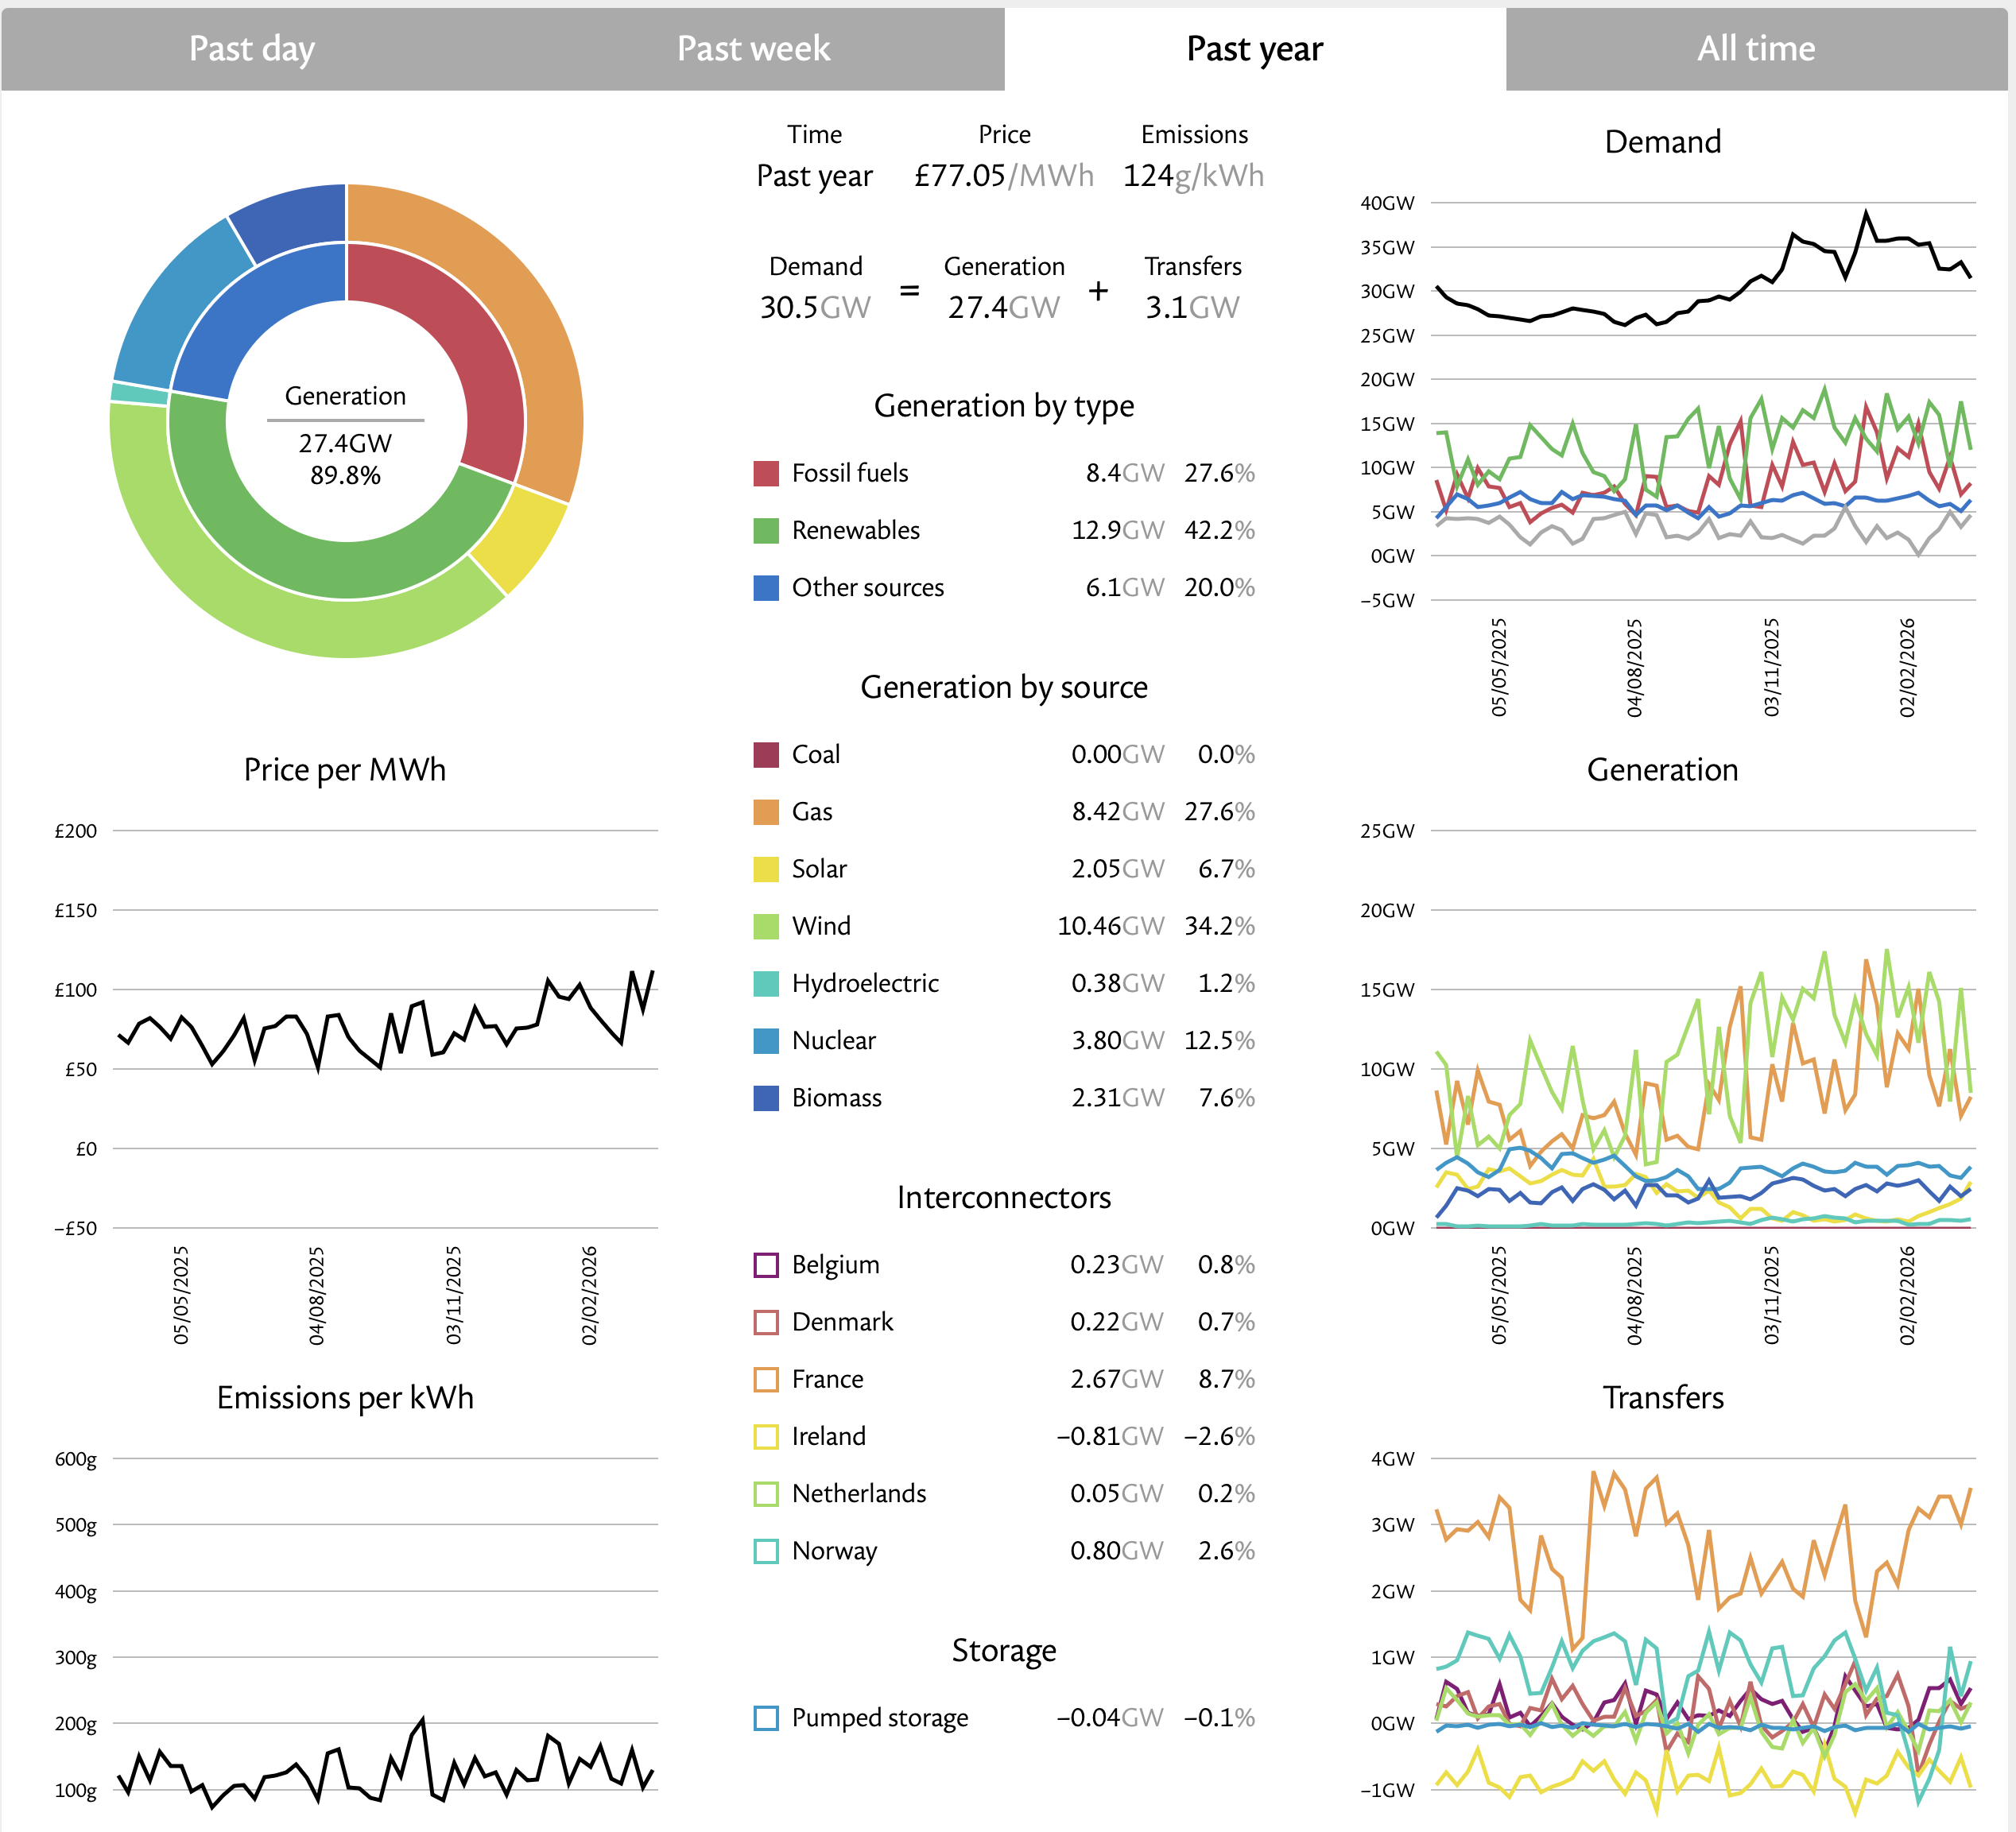The image size is (2016, 1832).
Task: Click the Belgium outlined purple box
Action: coord(766,1265)
